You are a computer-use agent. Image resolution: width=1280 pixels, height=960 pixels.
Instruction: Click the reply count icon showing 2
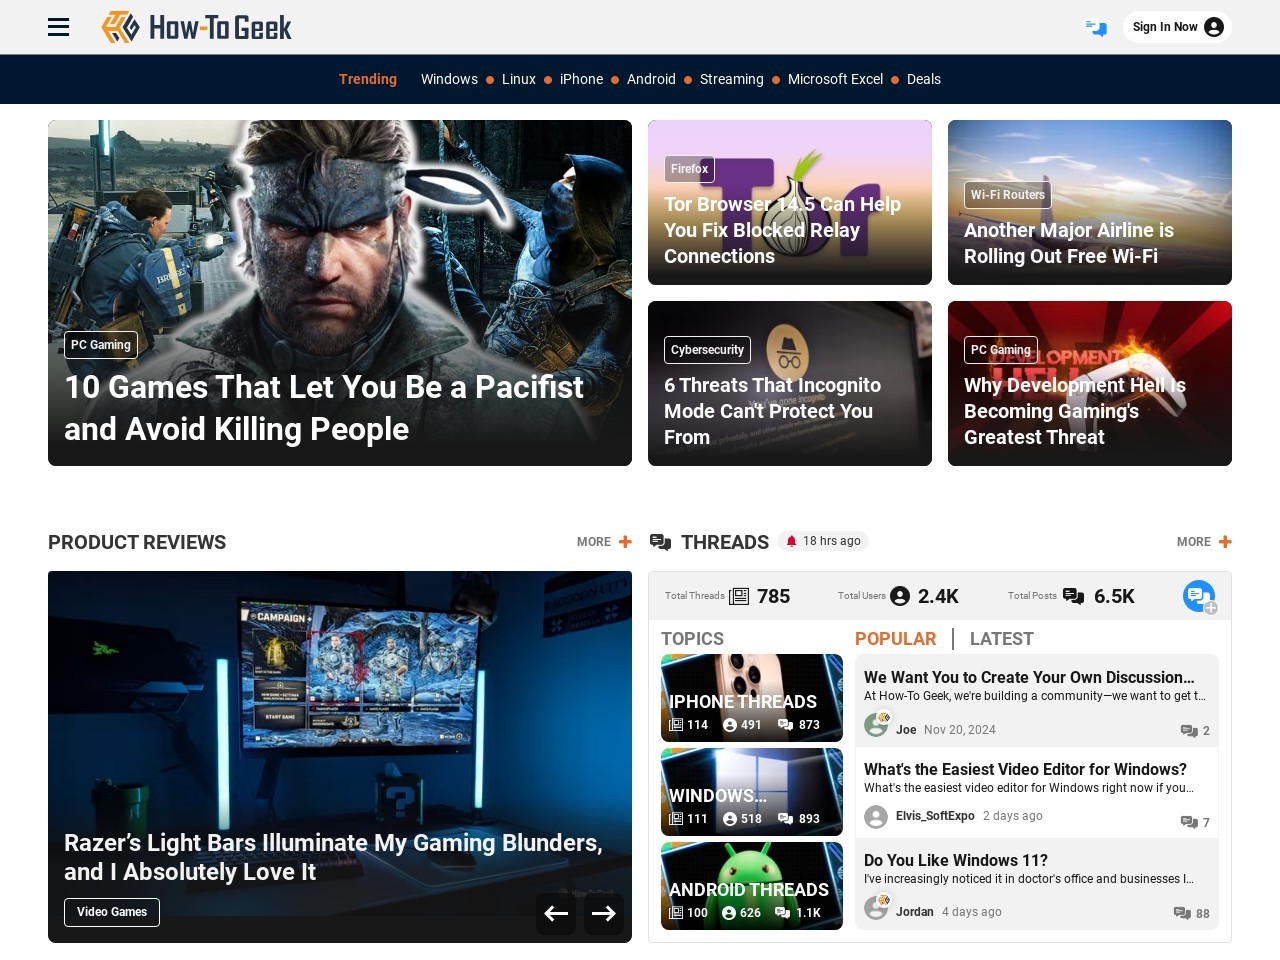pos(1195,731)
